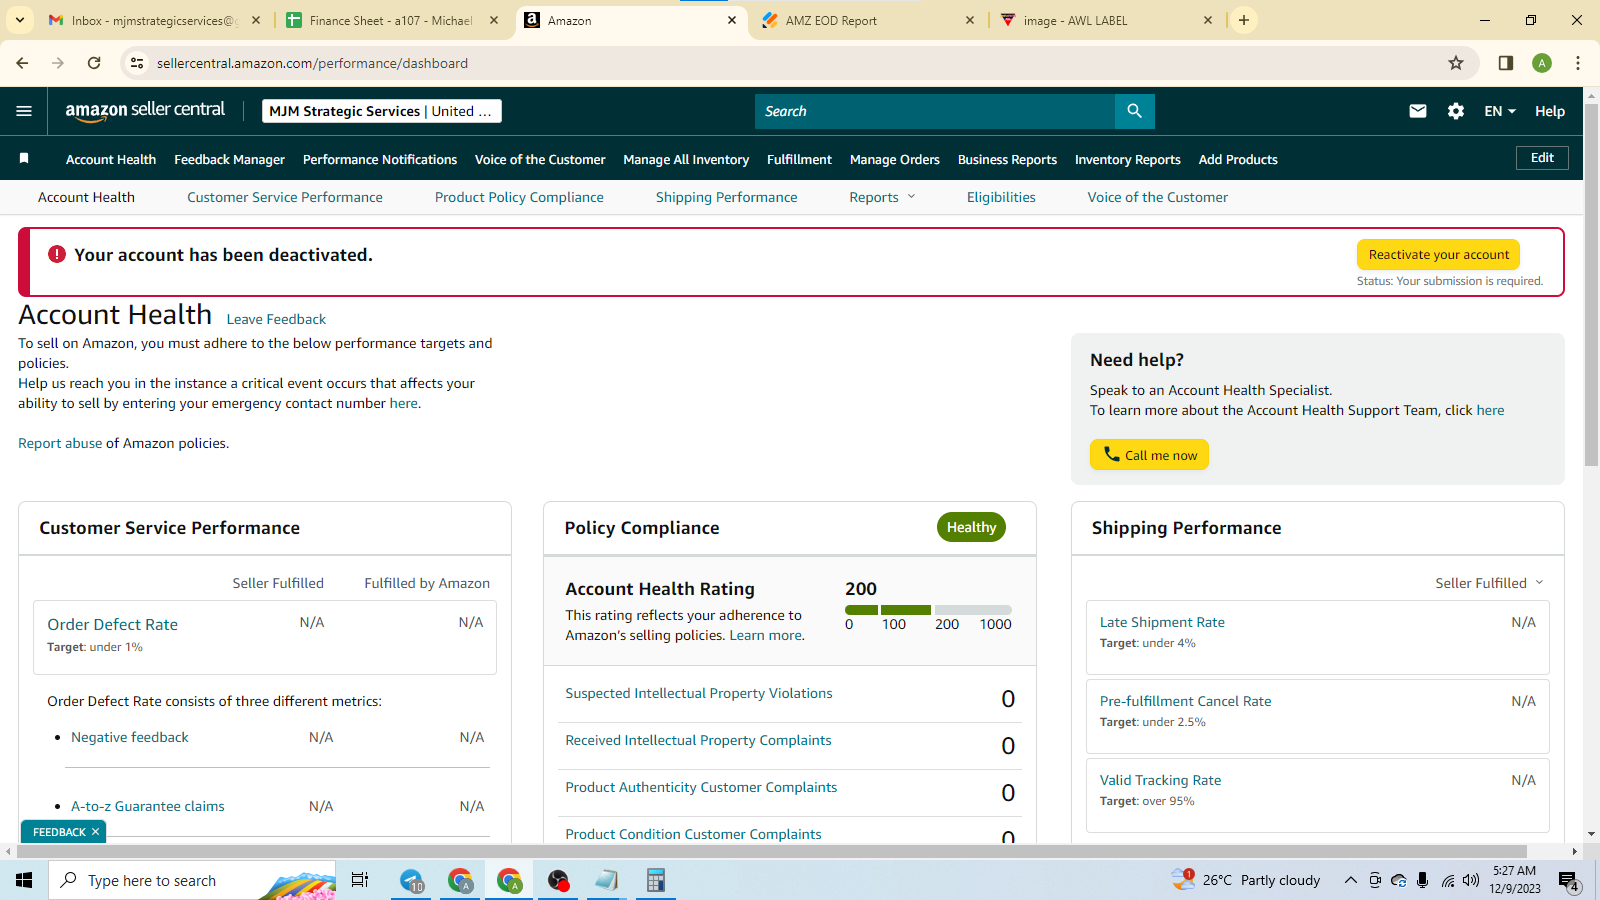Close the FEEDBACK tag with X
Screen dimensions: 1600x900
[96, 832]
